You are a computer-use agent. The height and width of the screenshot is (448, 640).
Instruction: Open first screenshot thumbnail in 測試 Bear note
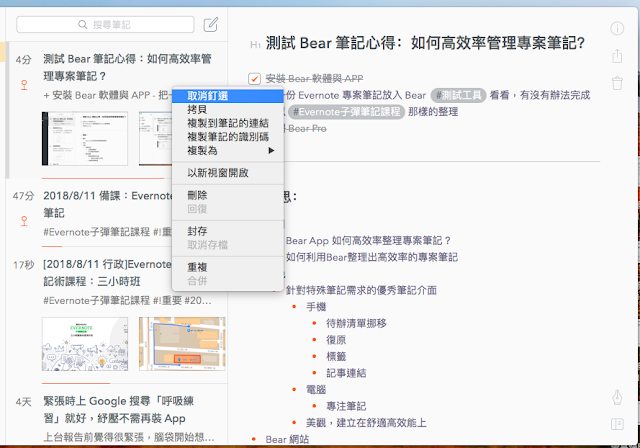click(84, 138)
